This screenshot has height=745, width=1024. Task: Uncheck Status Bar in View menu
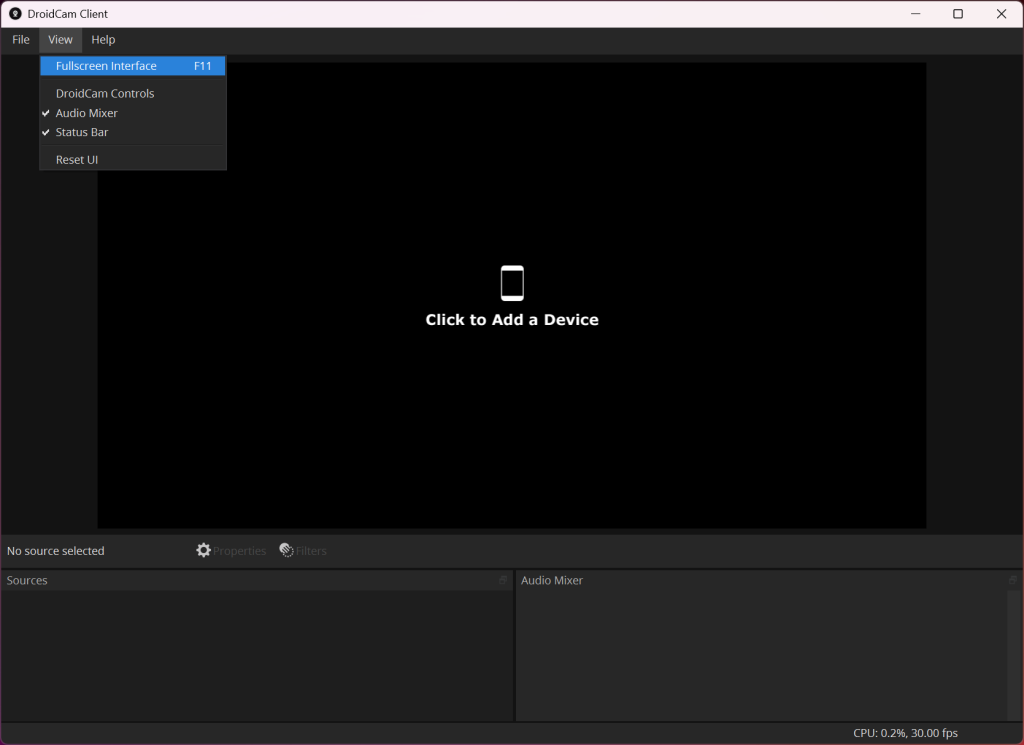point(133,132)
